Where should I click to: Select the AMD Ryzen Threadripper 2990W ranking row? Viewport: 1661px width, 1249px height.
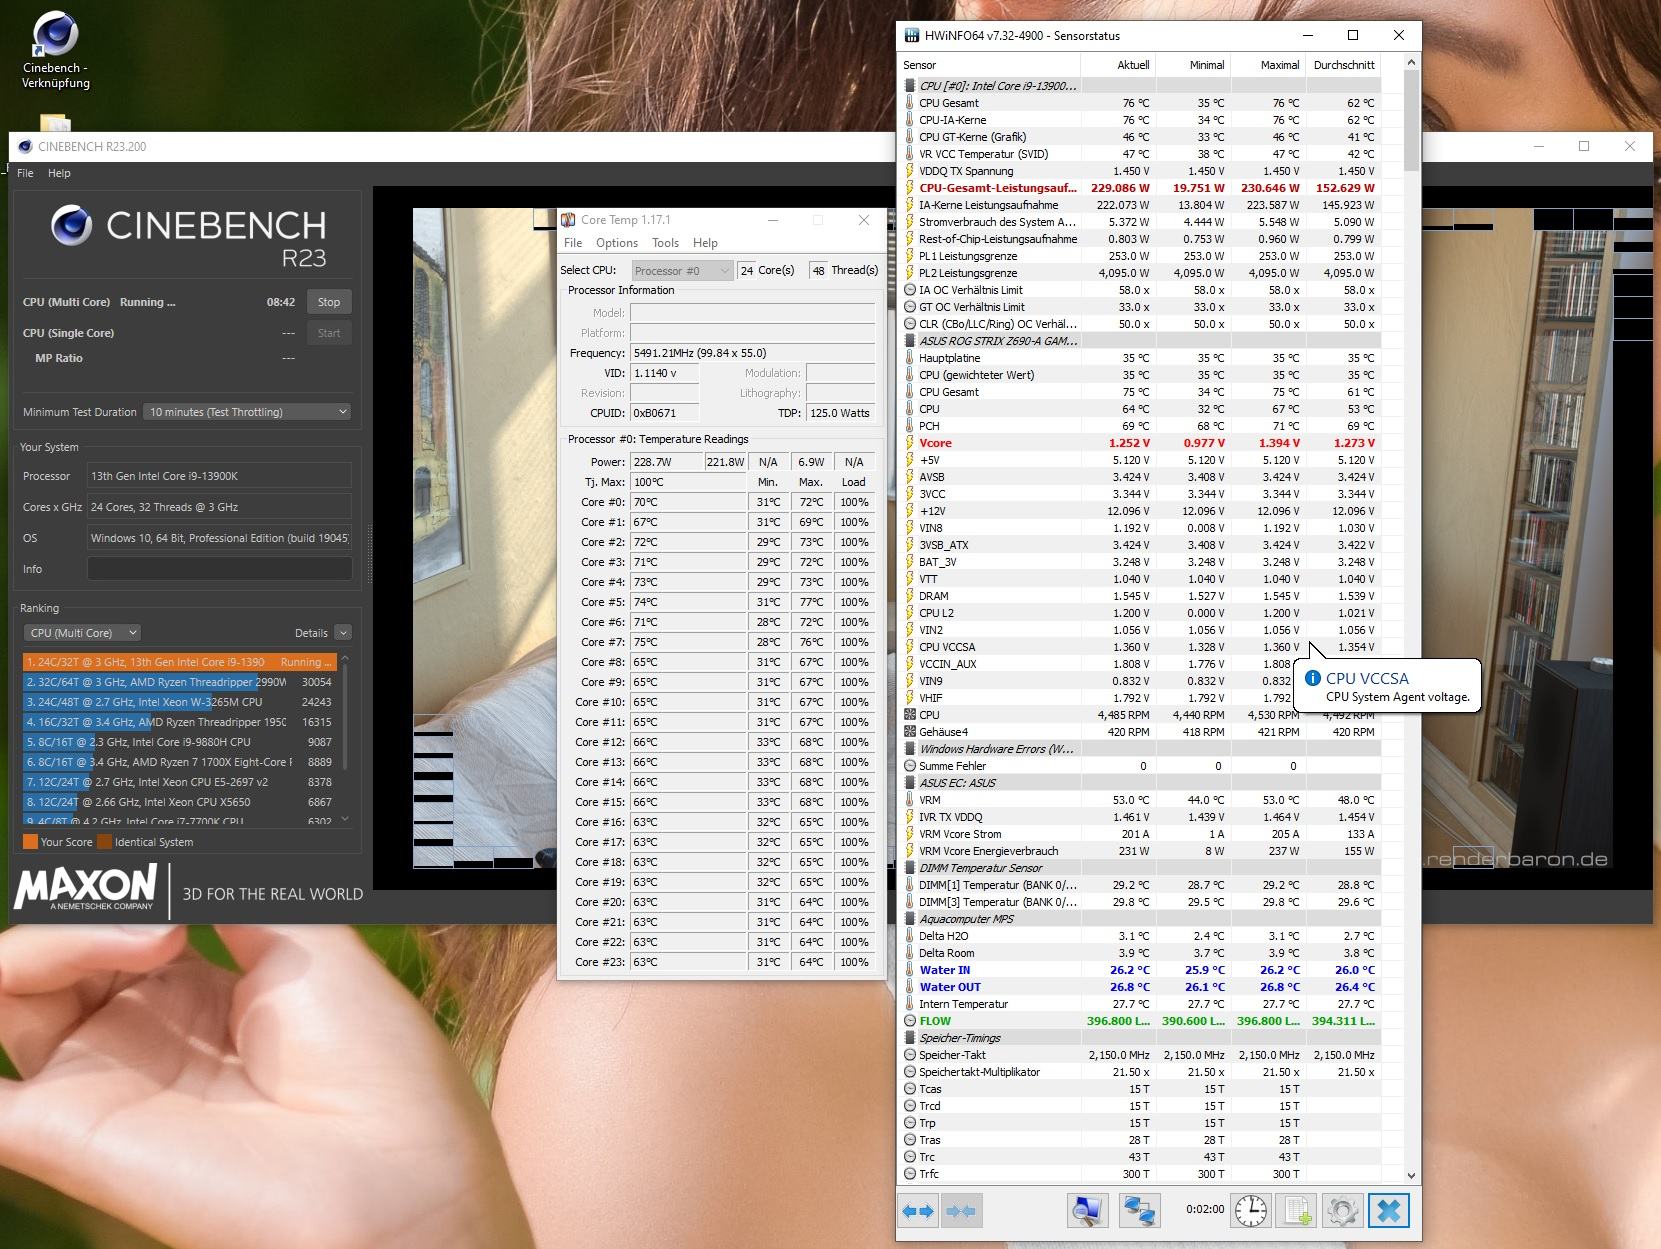point(178,682)
